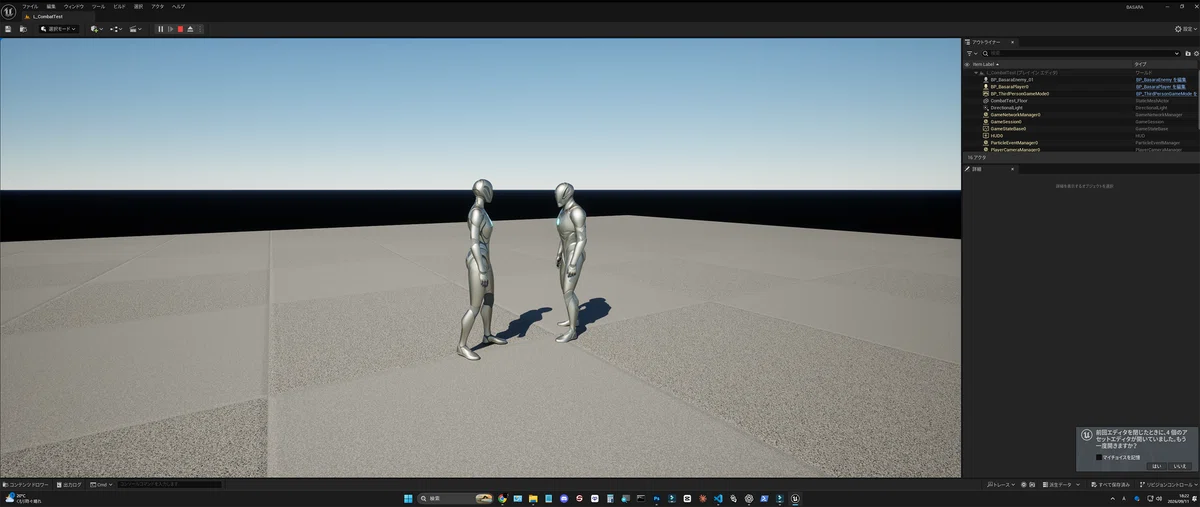Open the ファイル menu

[30, 6]
